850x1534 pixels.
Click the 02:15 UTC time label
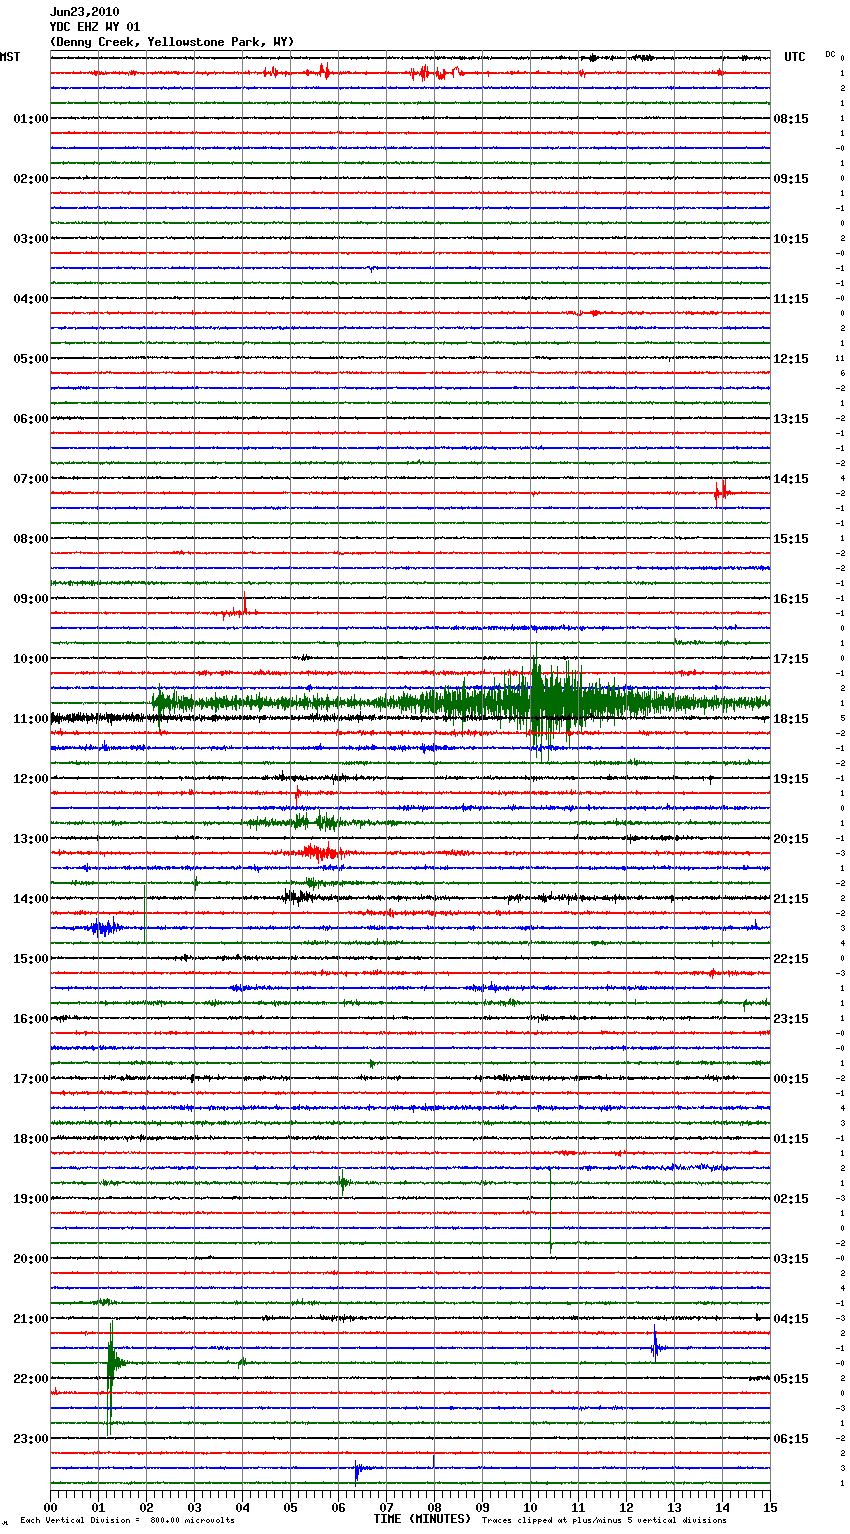pos(791,1199)
